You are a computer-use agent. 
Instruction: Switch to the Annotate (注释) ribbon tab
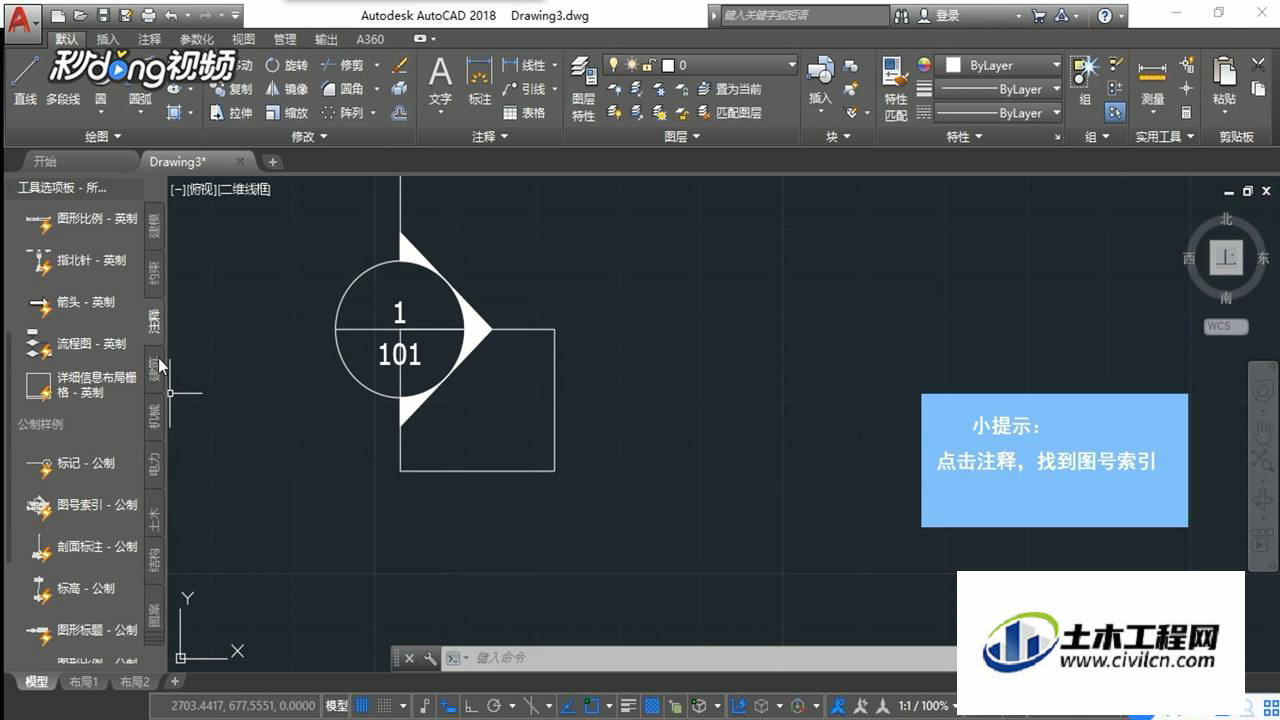[x=149, y=40]
